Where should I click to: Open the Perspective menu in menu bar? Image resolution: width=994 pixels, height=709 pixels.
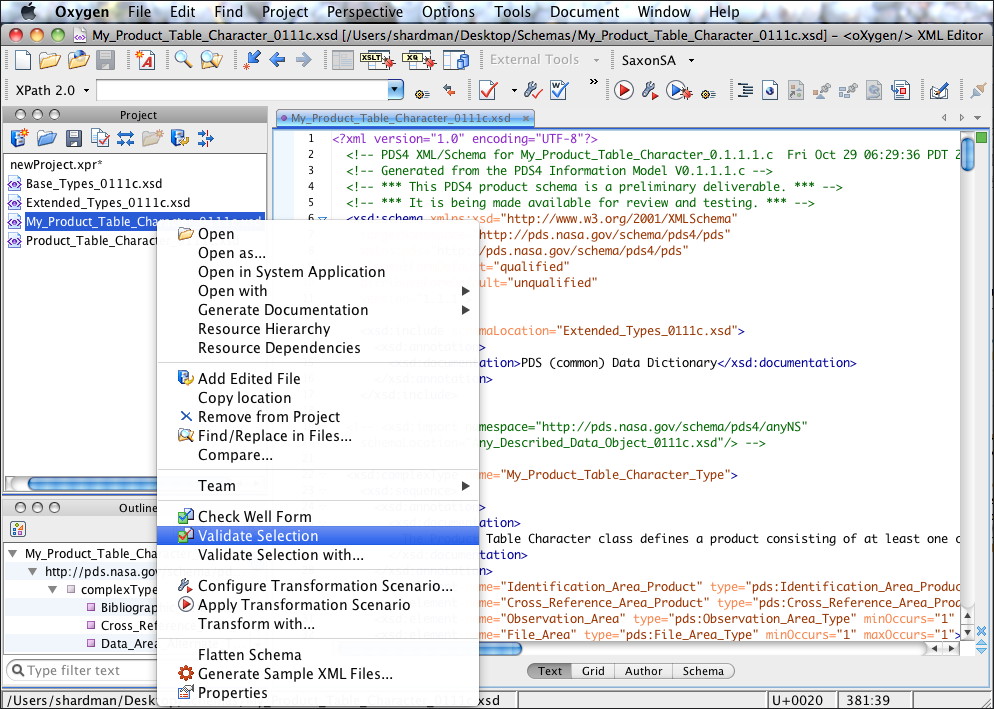[x=365, y=12]
